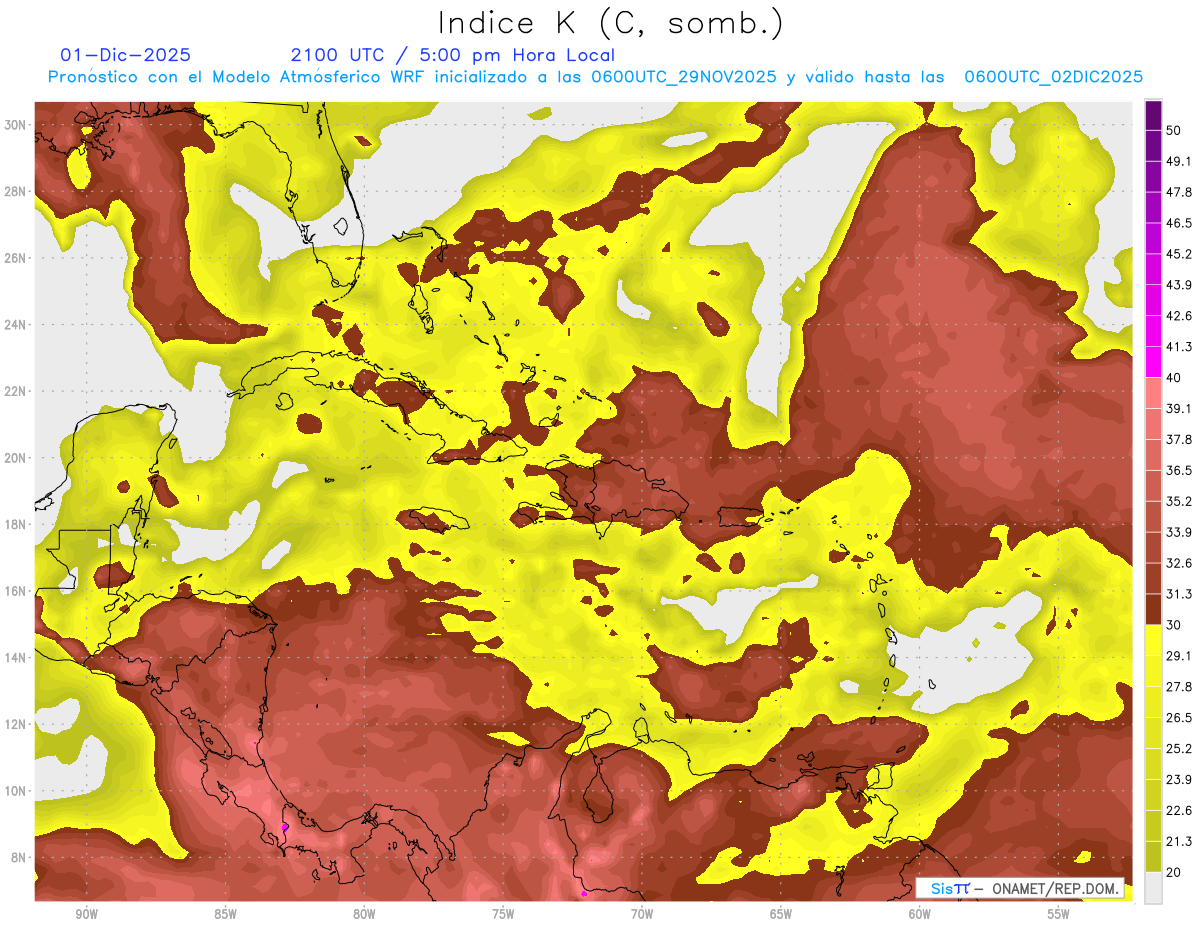The width and height of the screenshot is (1200, 927).
Task: Click the 28N latitude label
Action: point(17,191)
